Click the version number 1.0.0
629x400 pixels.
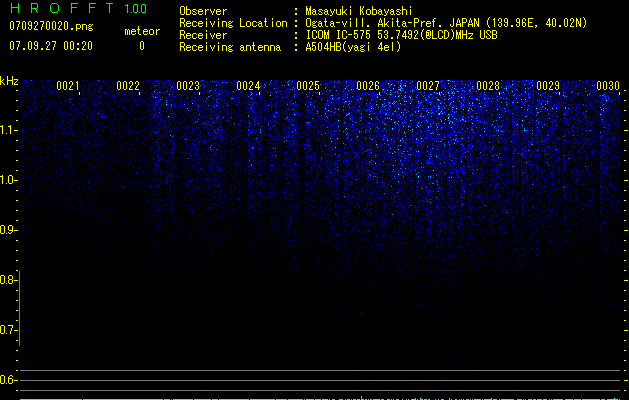point(136,9)
